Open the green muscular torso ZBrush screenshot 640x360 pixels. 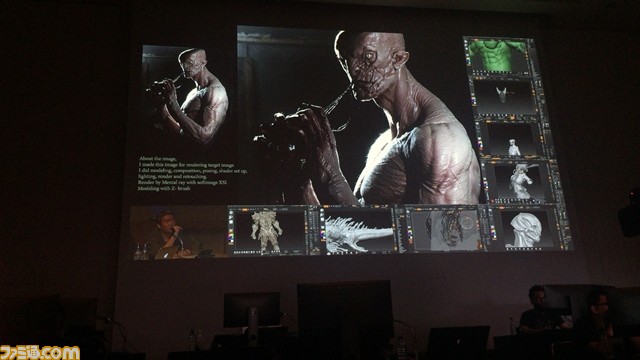[x=498, y=56]
